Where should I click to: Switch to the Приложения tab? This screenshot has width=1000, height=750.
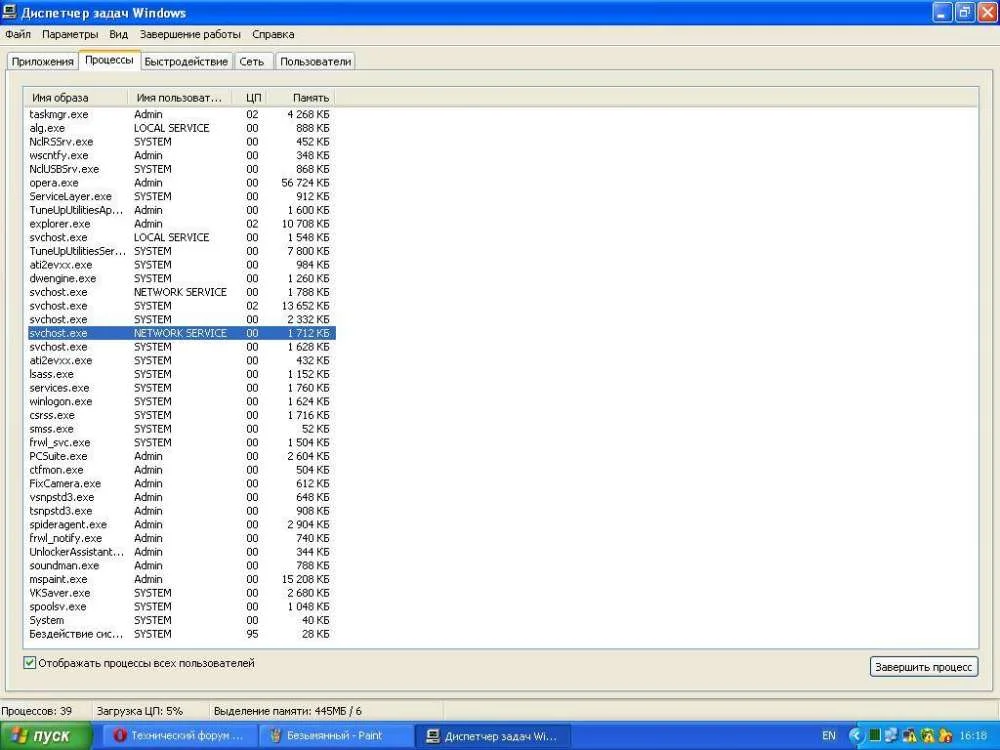pyautogui.click(x=43, y=62)
